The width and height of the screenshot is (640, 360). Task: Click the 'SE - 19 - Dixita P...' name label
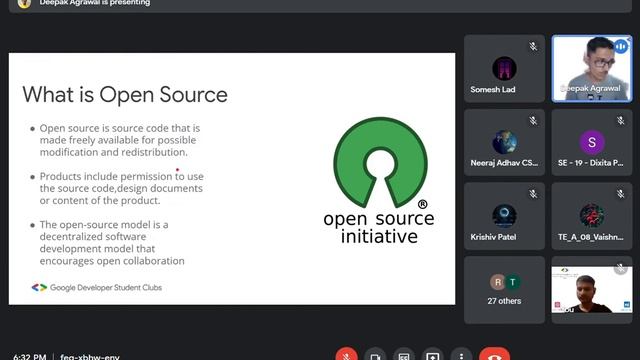[x=591, y=163]
